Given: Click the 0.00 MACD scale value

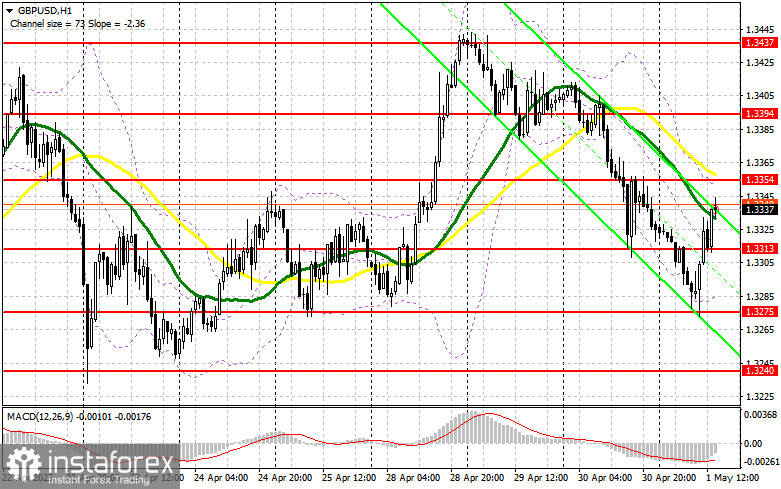Looking at the screenshot, I should pyautogui.click(x=755, y=444).
